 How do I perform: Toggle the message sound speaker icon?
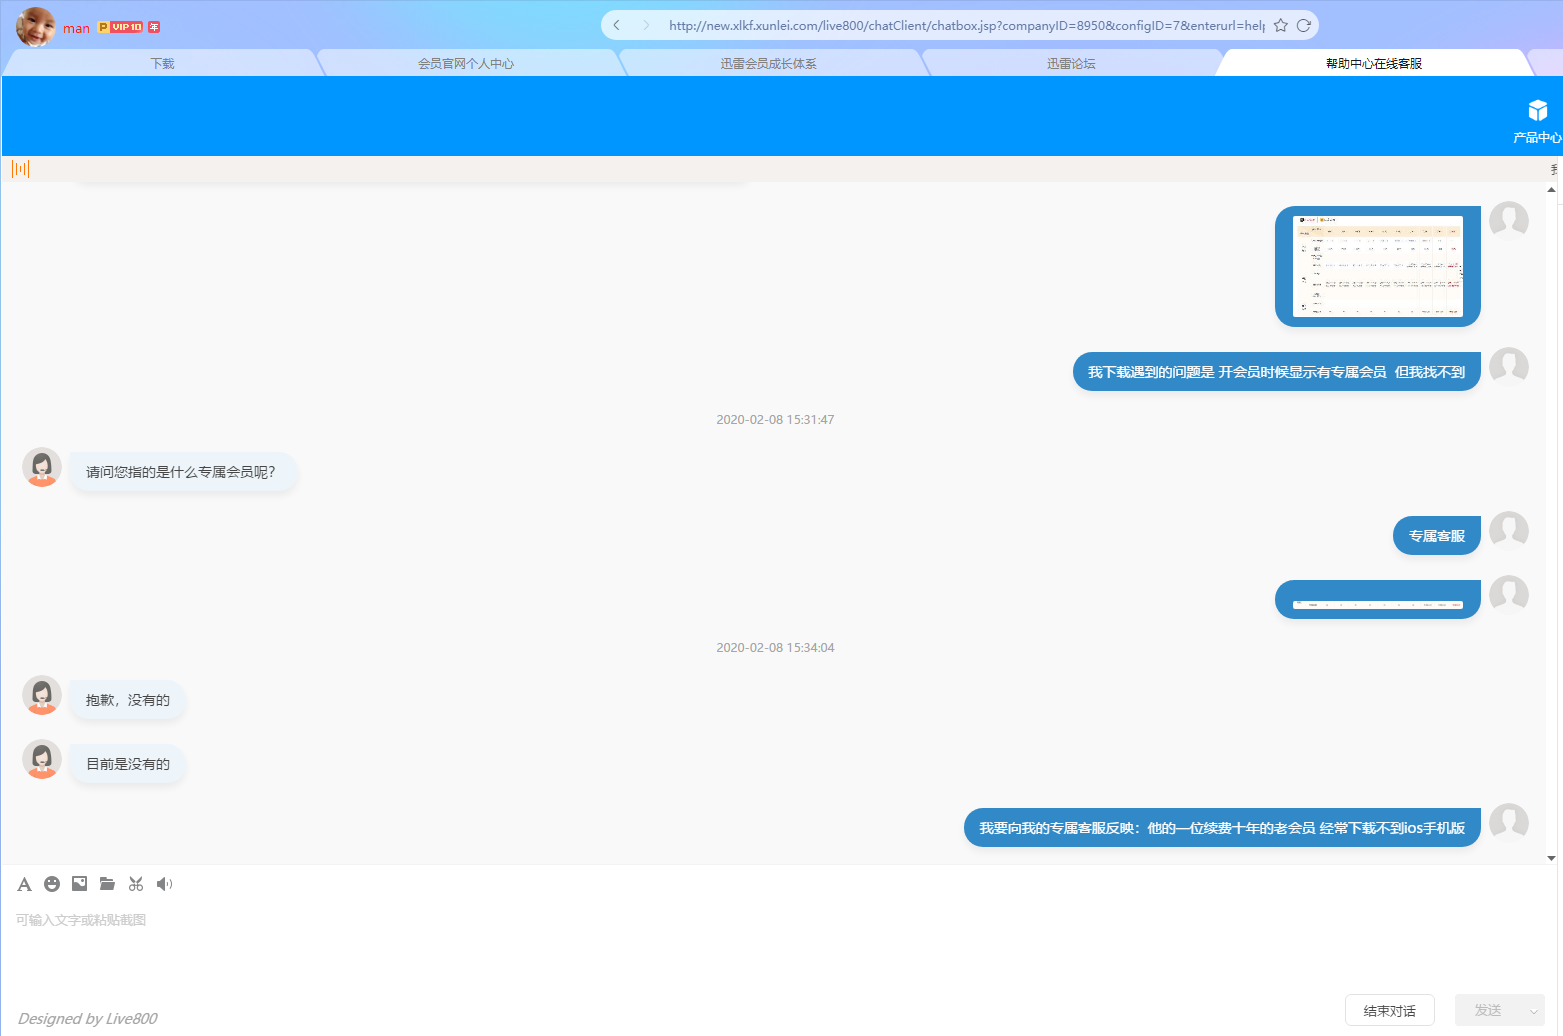[164, 884]
